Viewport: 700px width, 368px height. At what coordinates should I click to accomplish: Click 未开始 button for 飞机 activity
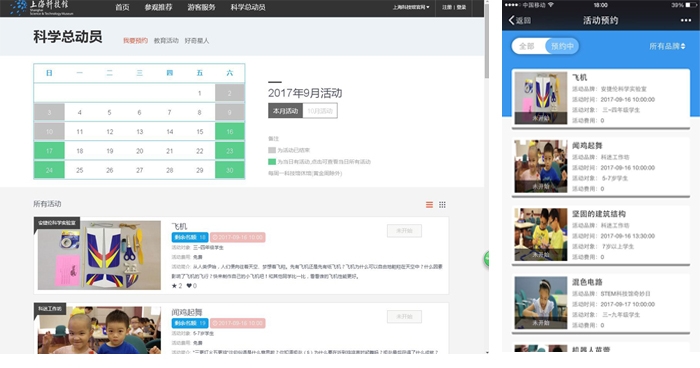404,231
